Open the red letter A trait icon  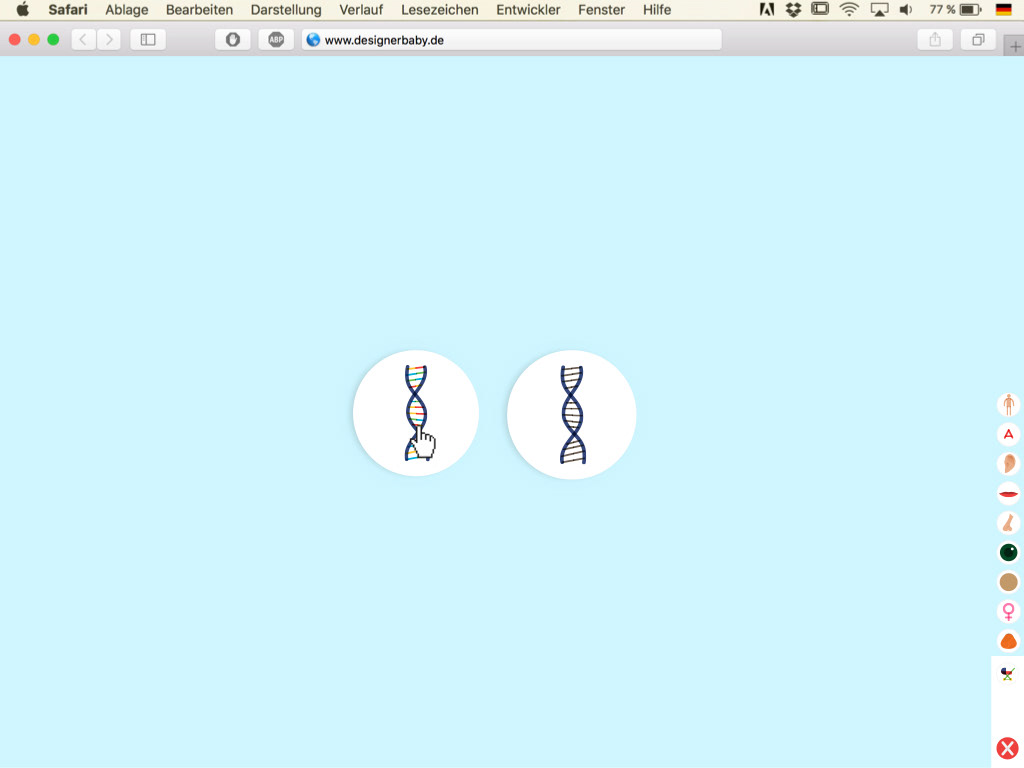[1008, 434]
